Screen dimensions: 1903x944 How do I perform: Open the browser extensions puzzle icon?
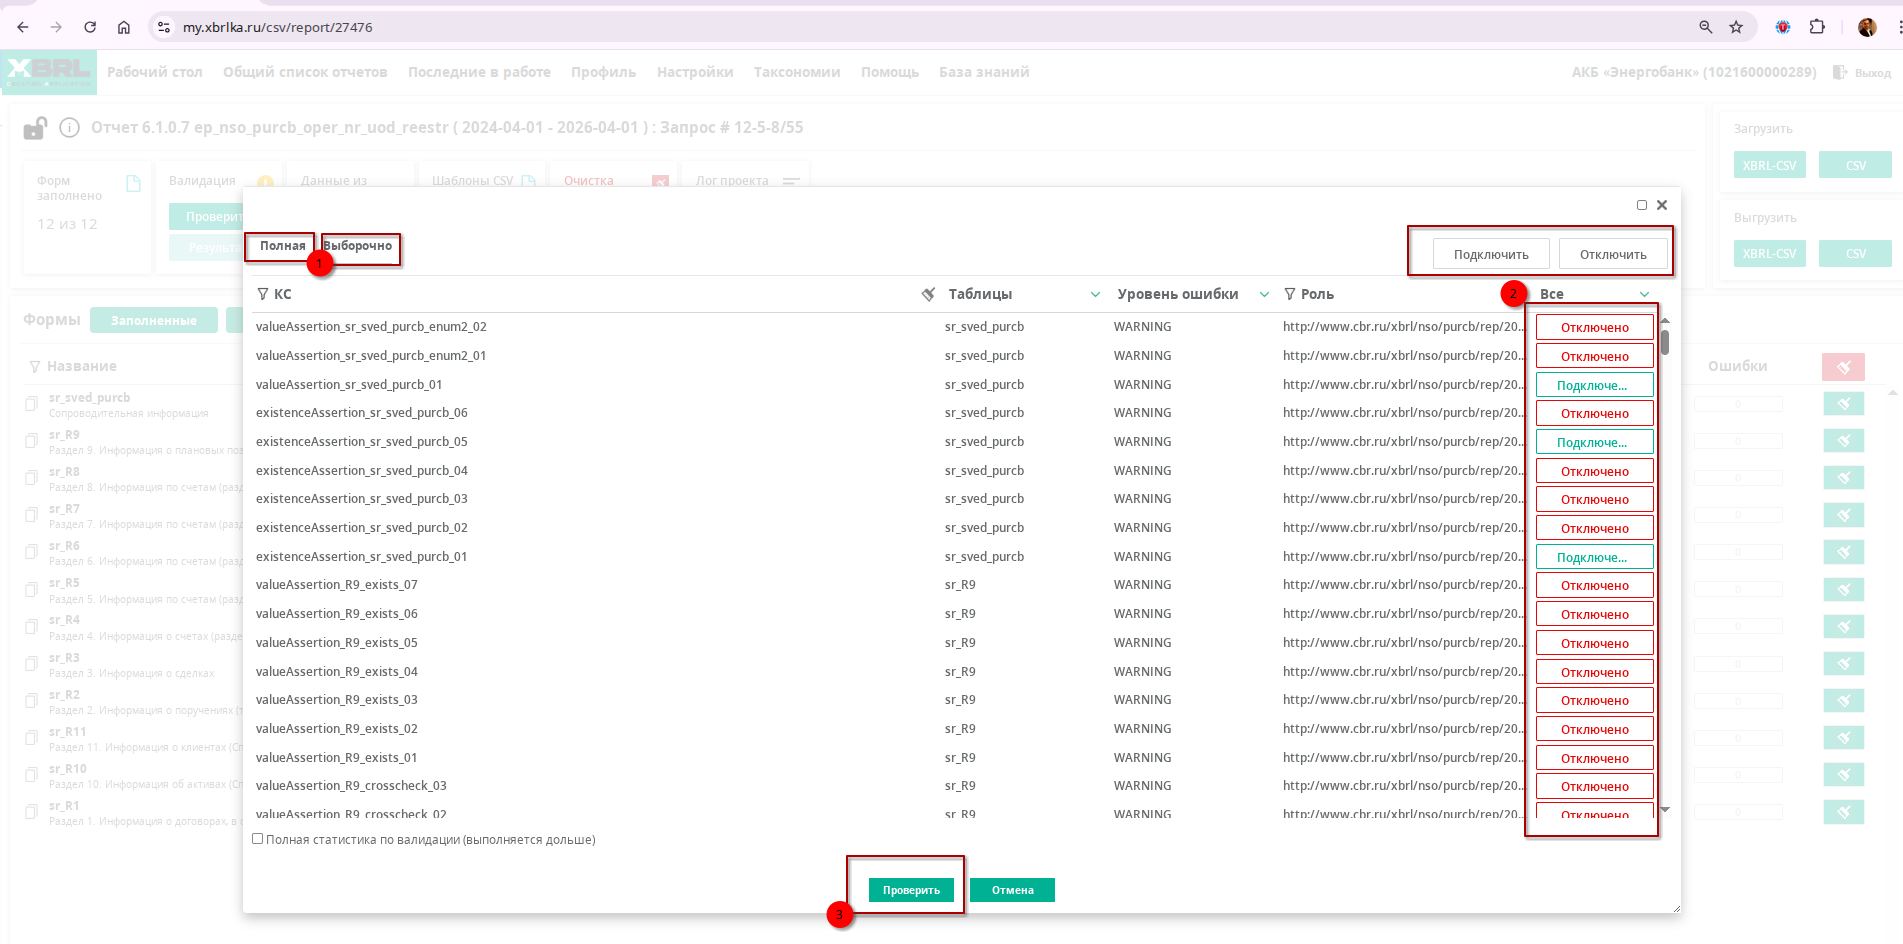(1817, 27)
